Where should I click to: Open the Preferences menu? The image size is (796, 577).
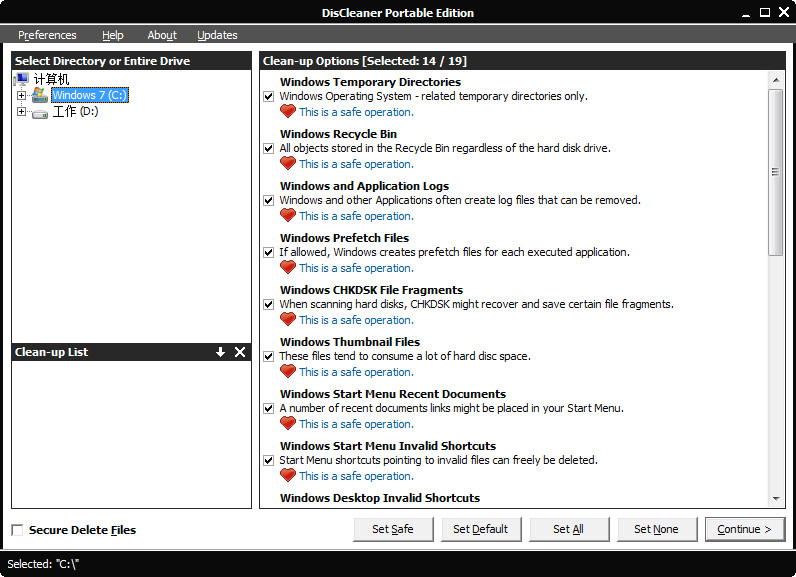(47, 35)
